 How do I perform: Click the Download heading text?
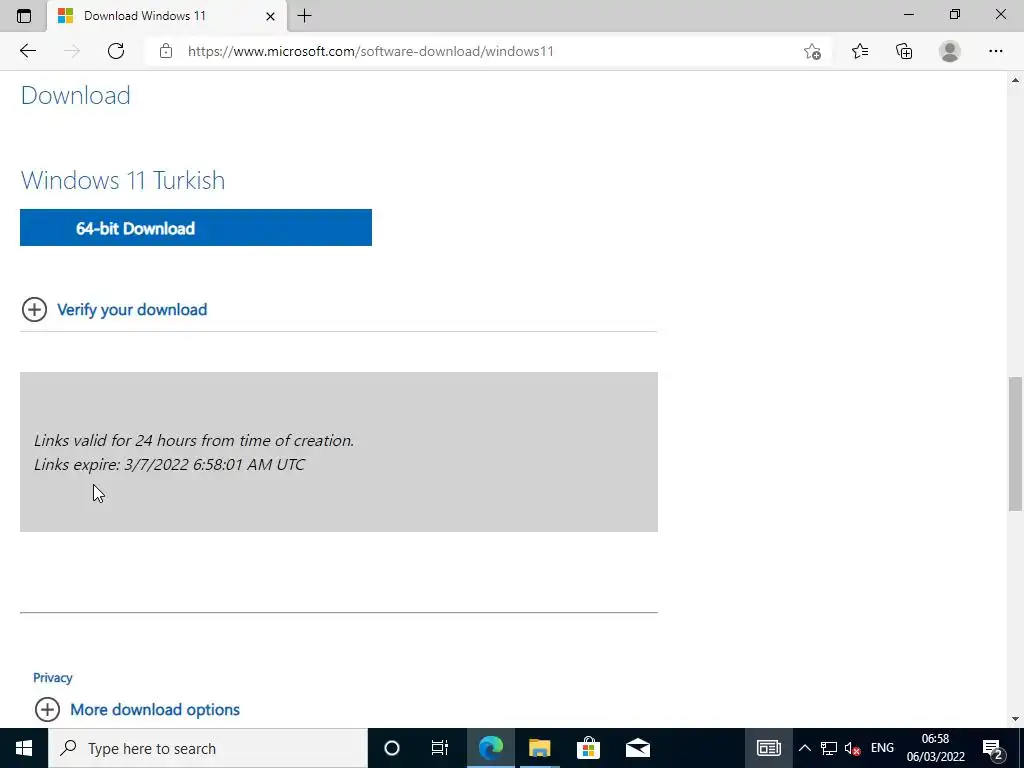76,95
